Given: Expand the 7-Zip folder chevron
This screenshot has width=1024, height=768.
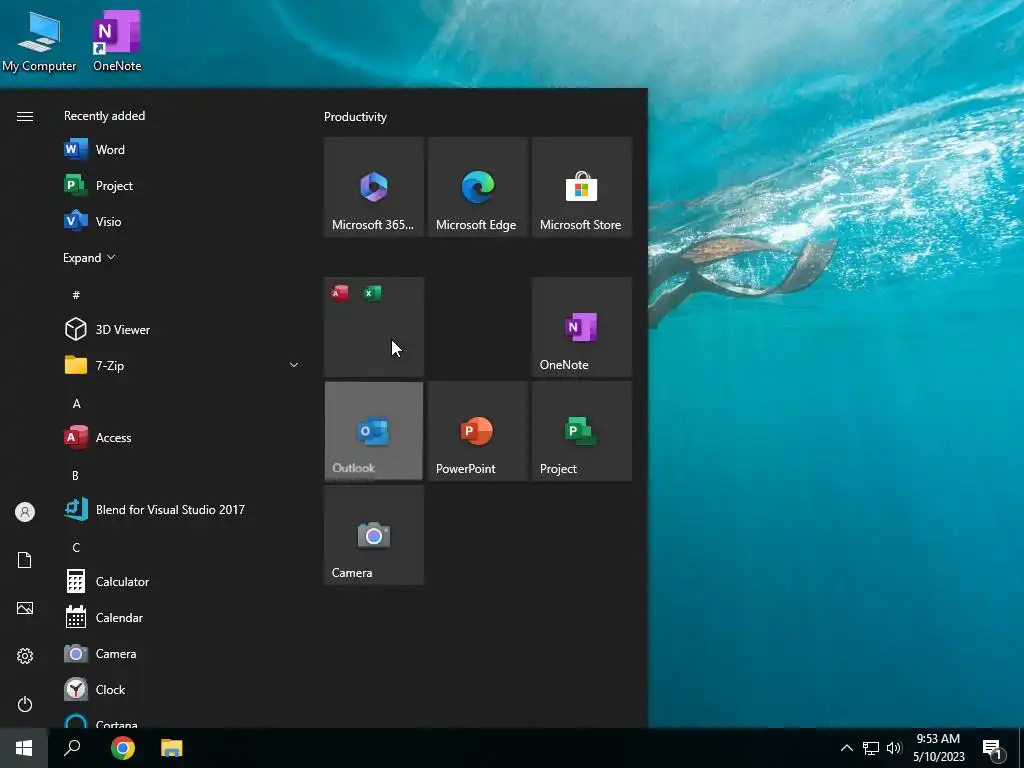Looking at the screenshot, I should [x=294, y=365].
